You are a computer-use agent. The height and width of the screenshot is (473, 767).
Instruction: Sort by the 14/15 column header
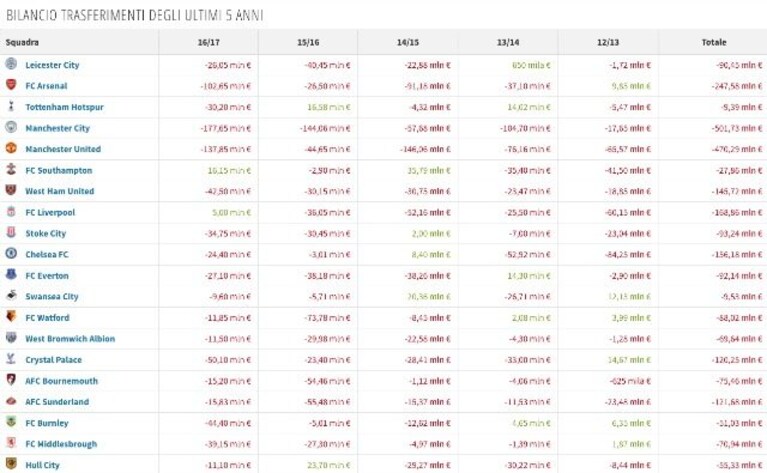pos(408,43)
